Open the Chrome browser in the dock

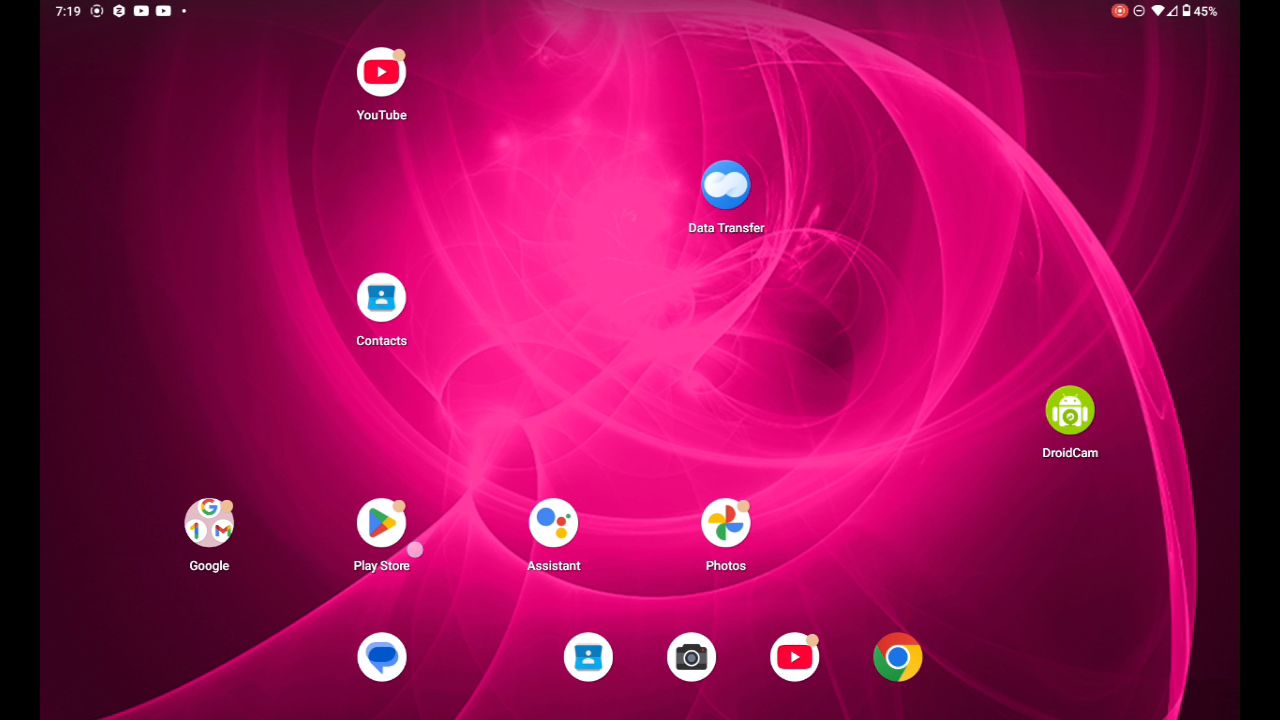coord(898,657)
